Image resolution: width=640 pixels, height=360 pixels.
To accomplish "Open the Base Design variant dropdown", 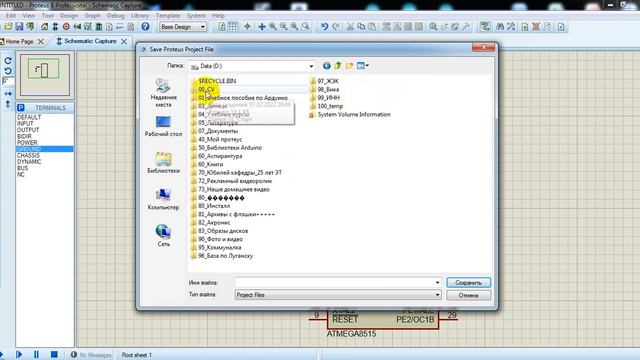I will pos(183,27).
